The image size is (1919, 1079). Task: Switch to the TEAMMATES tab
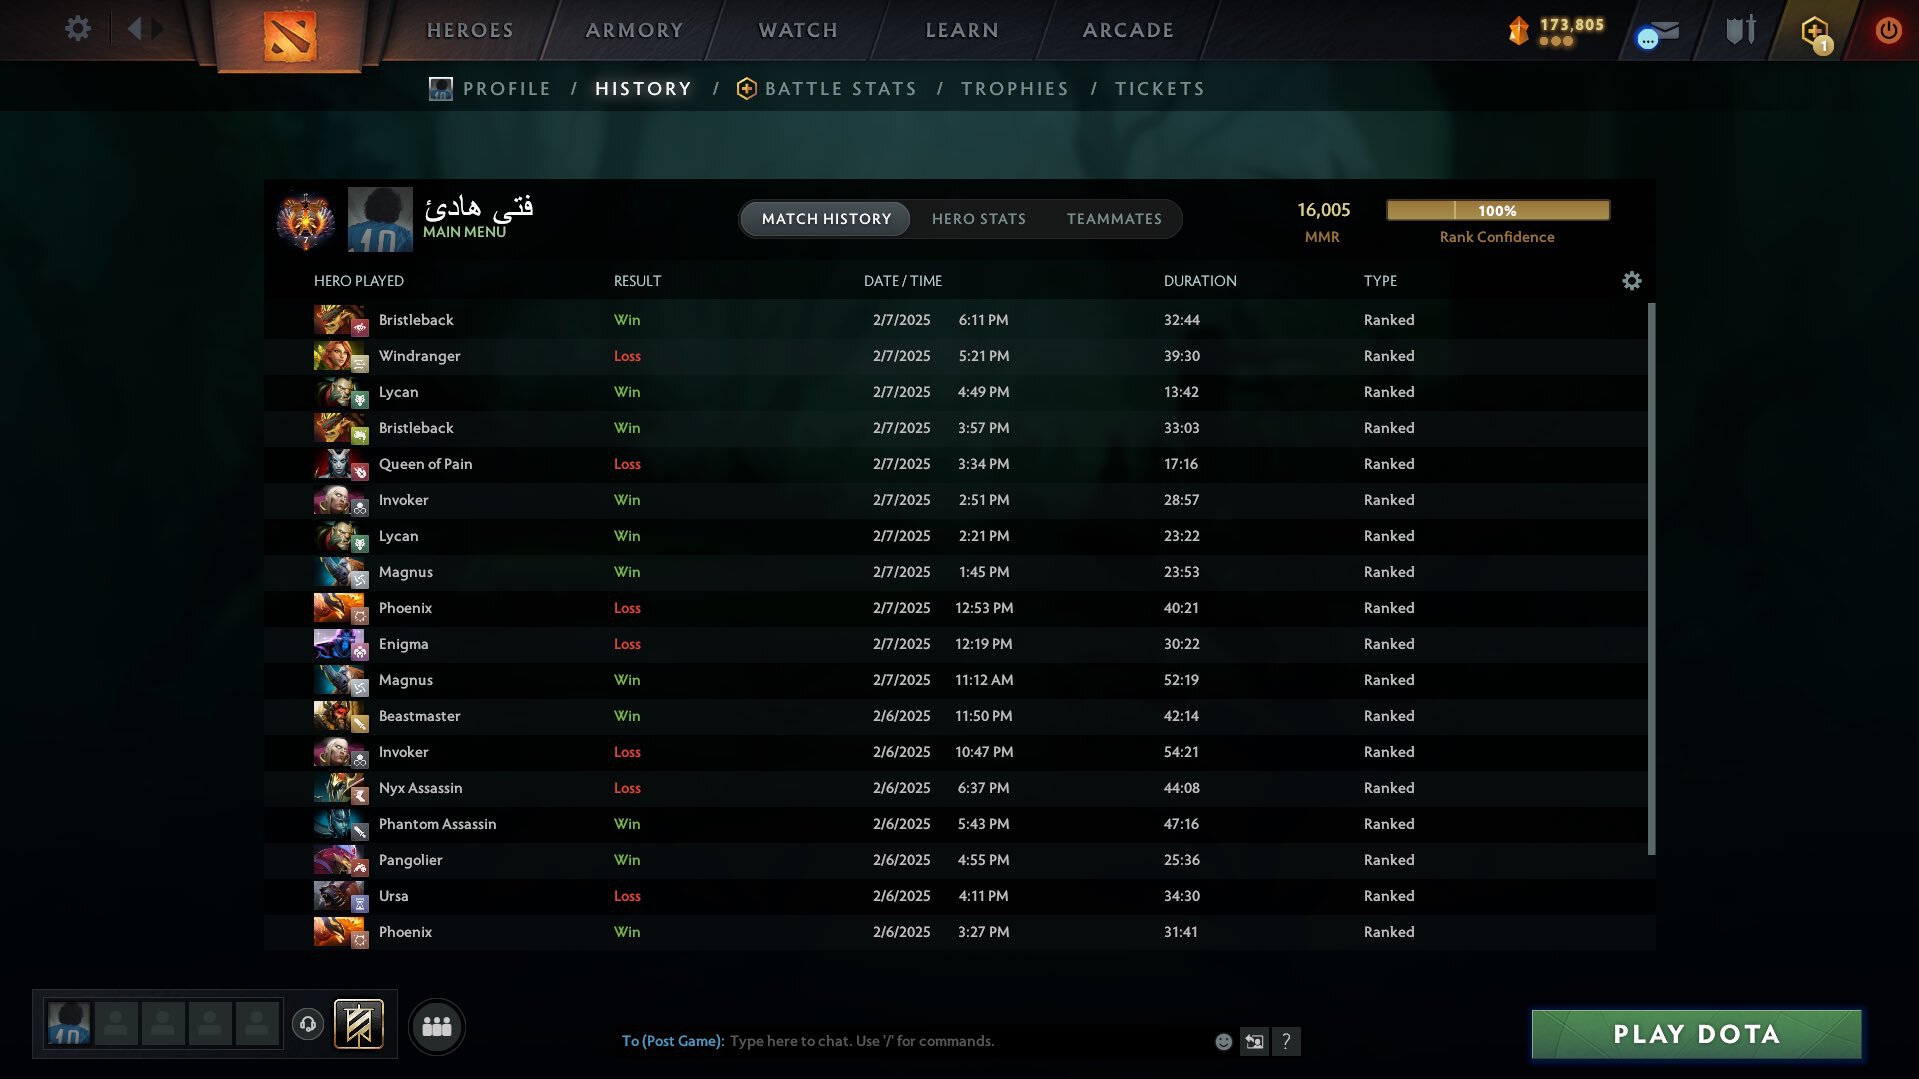coord(1114,219)
